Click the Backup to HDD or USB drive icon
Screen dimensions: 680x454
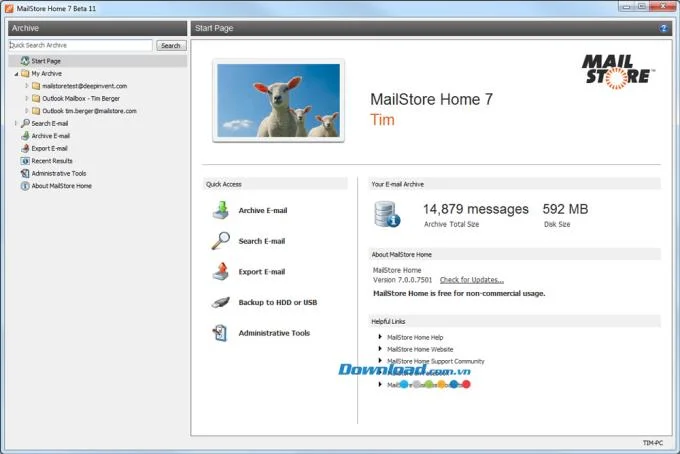(x=221, y=302)
